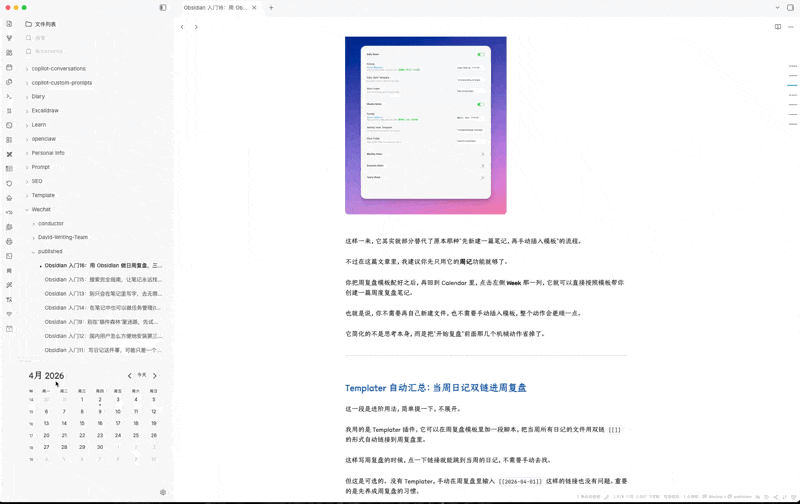Go to next month in the calendar
The height and width of the screenshot is (504, 800).
pos(155,376)
